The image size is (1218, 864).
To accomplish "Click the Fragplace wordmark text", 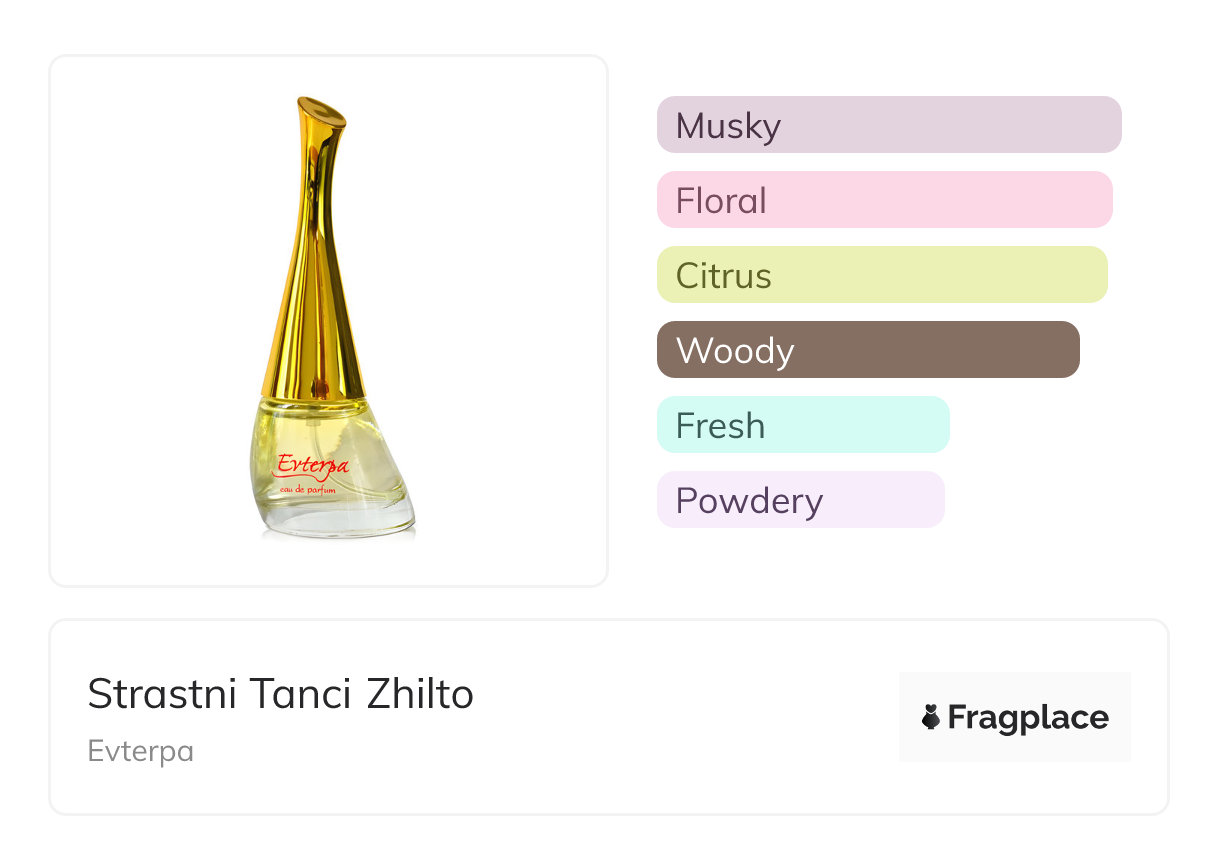I will pos(1028,718).
